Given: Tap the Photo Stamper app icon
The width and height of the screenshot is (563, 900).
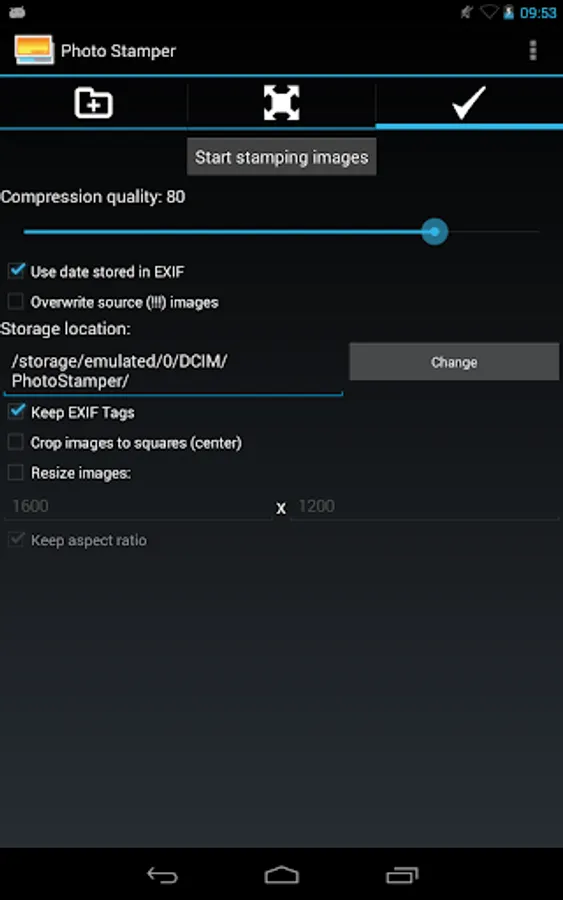Looking at the screenshot, I should coord(34,51).
